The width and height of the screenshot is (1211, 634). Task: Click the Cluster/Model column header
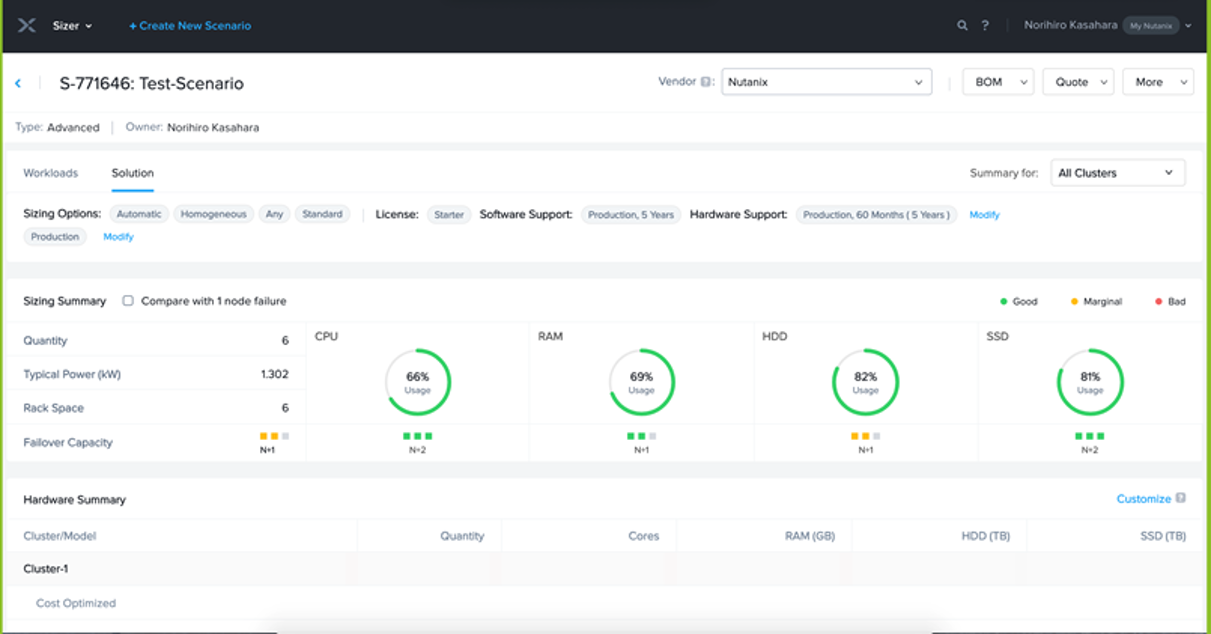click(60, 536)
